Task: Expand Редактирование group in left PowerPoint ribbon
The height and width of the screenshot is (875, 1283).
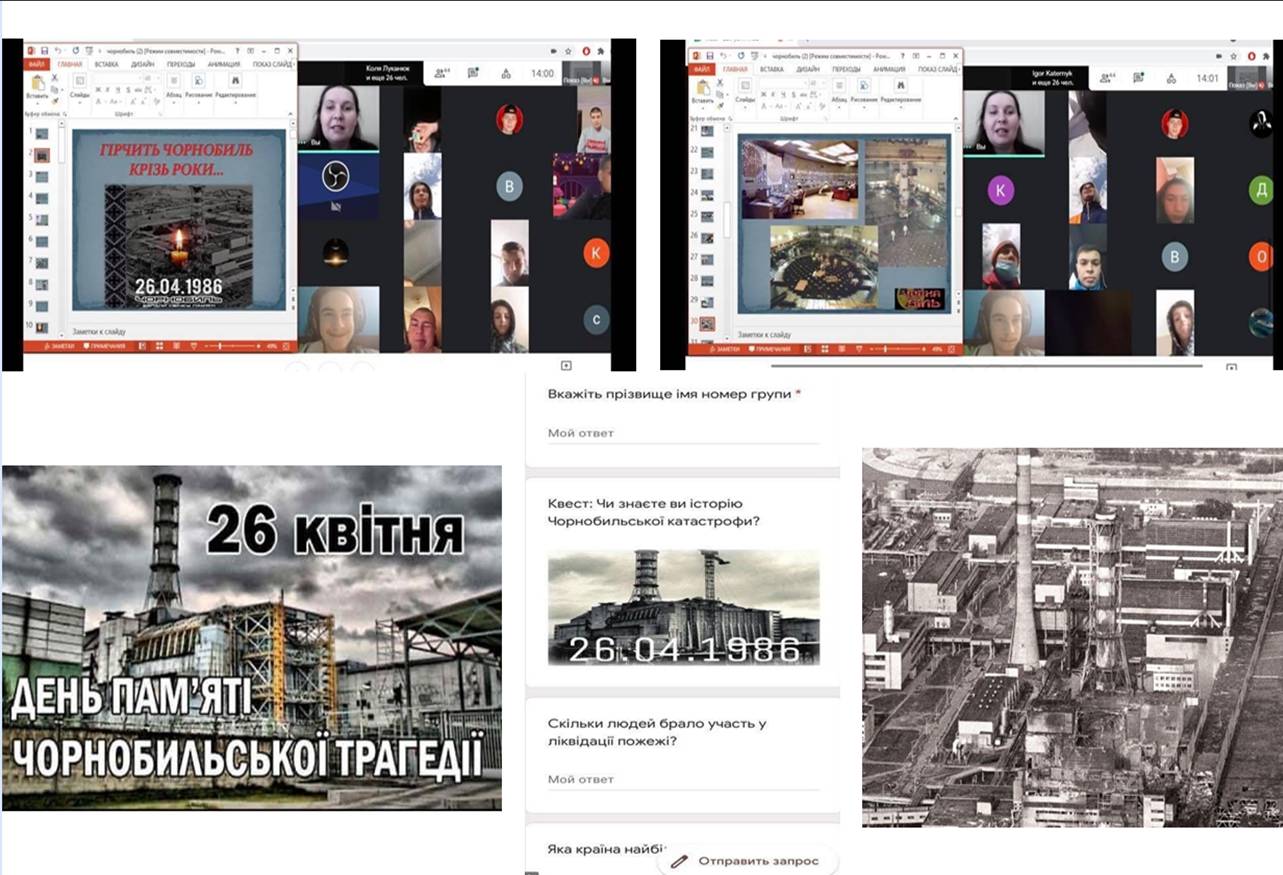Action: [x=236, y=85]
